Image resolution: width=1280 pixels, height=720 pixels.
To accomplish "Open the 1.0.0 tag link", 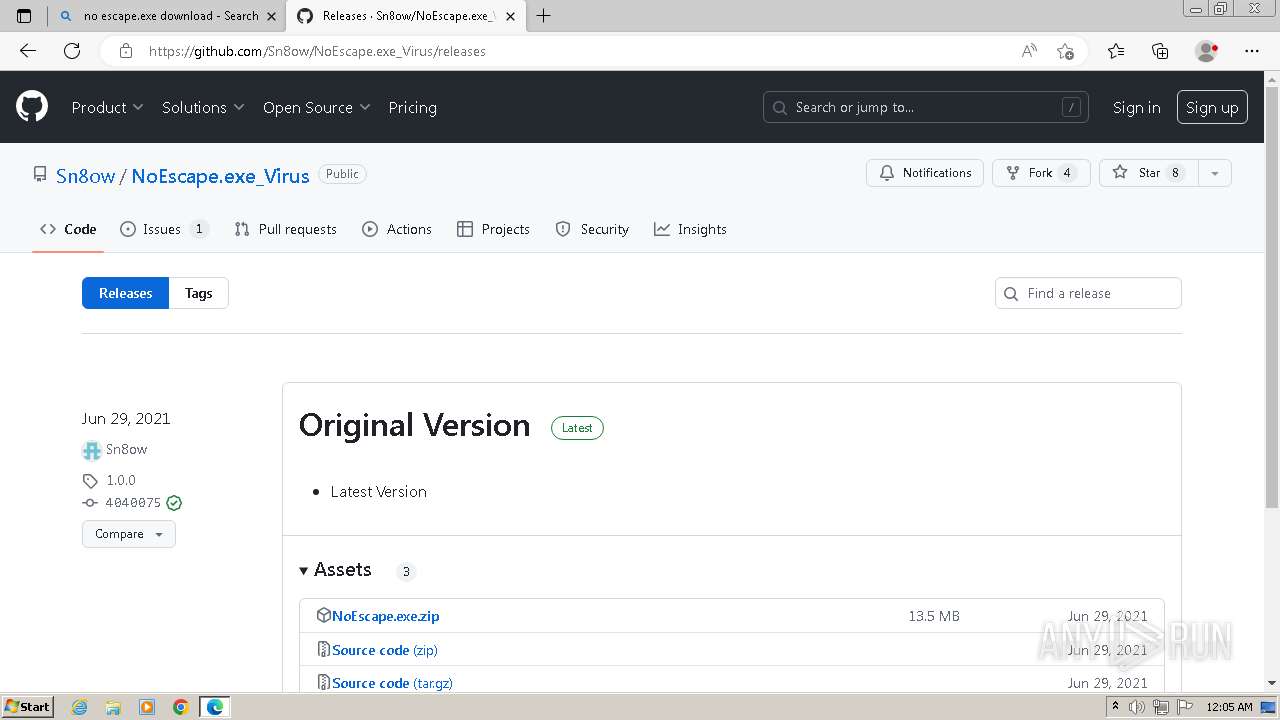I will [121, 481].
